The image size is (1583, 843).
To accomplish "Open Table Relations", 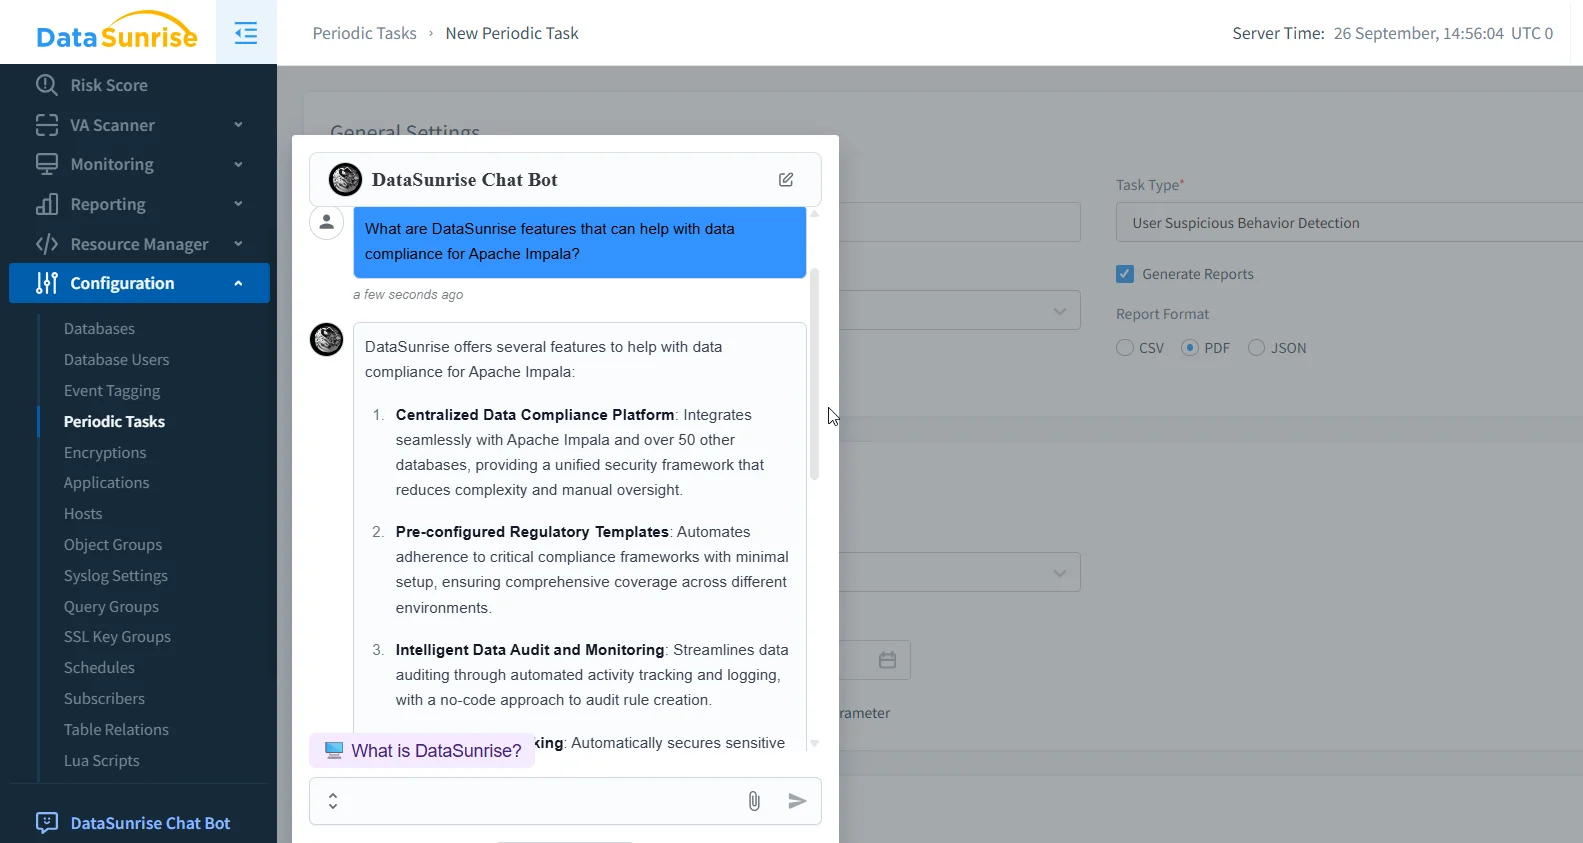I will click(x=116, y=730).
